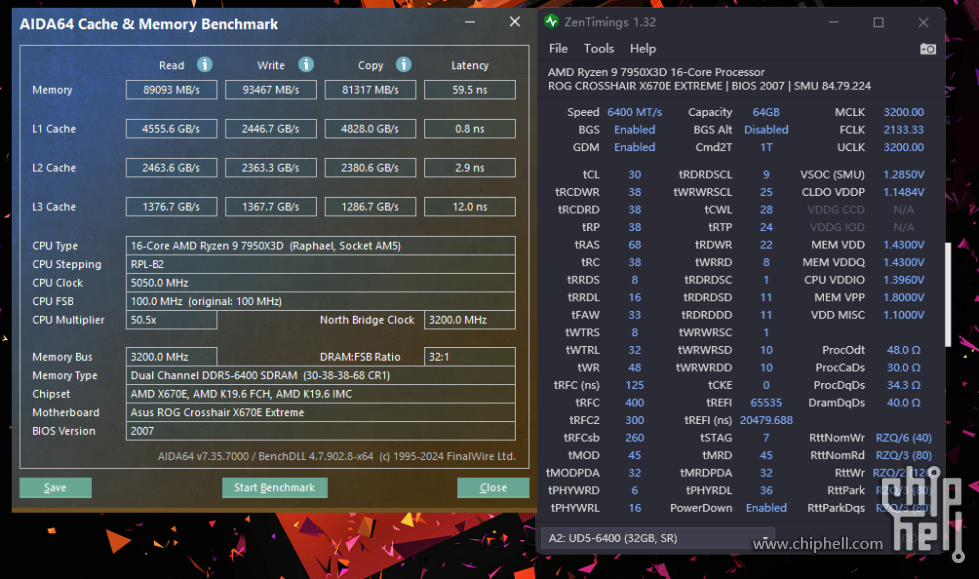The height and width of the screenshot is (579, 979).
Task: Click the North Bridge Clock 3200.0 MHz field
Action: 470,320
